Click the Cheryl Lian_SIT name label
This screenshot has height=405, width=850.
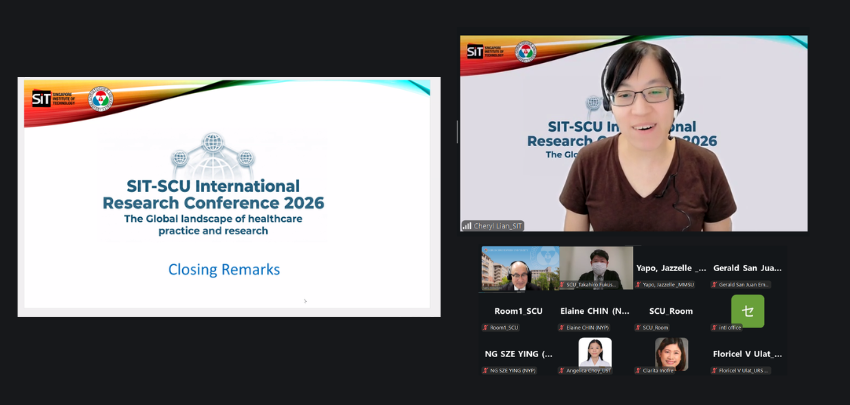pyautogui.click(x=497, y=226)
